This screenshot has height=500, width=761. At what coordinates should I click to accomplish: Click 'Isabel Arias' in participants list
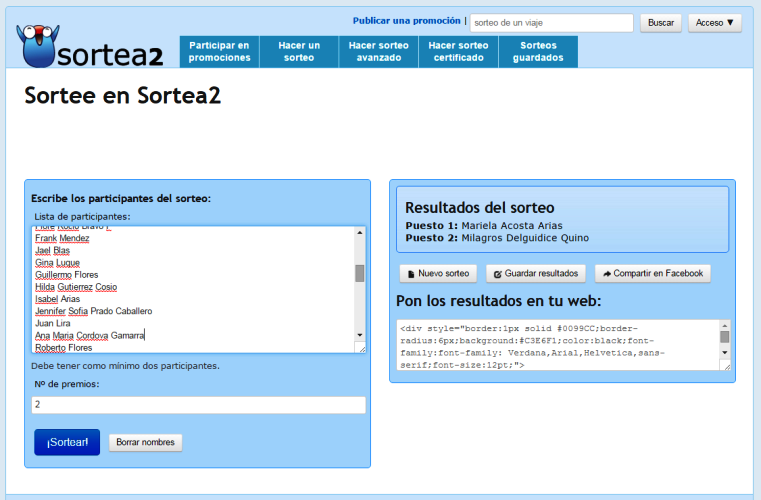[x=57, y=299]
